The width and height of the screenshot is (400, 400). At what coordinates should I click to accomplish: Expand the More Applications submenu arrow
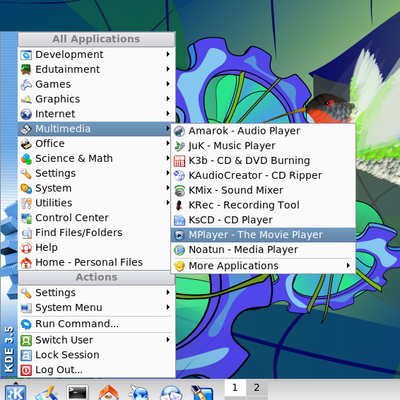[x=348, y=265]
